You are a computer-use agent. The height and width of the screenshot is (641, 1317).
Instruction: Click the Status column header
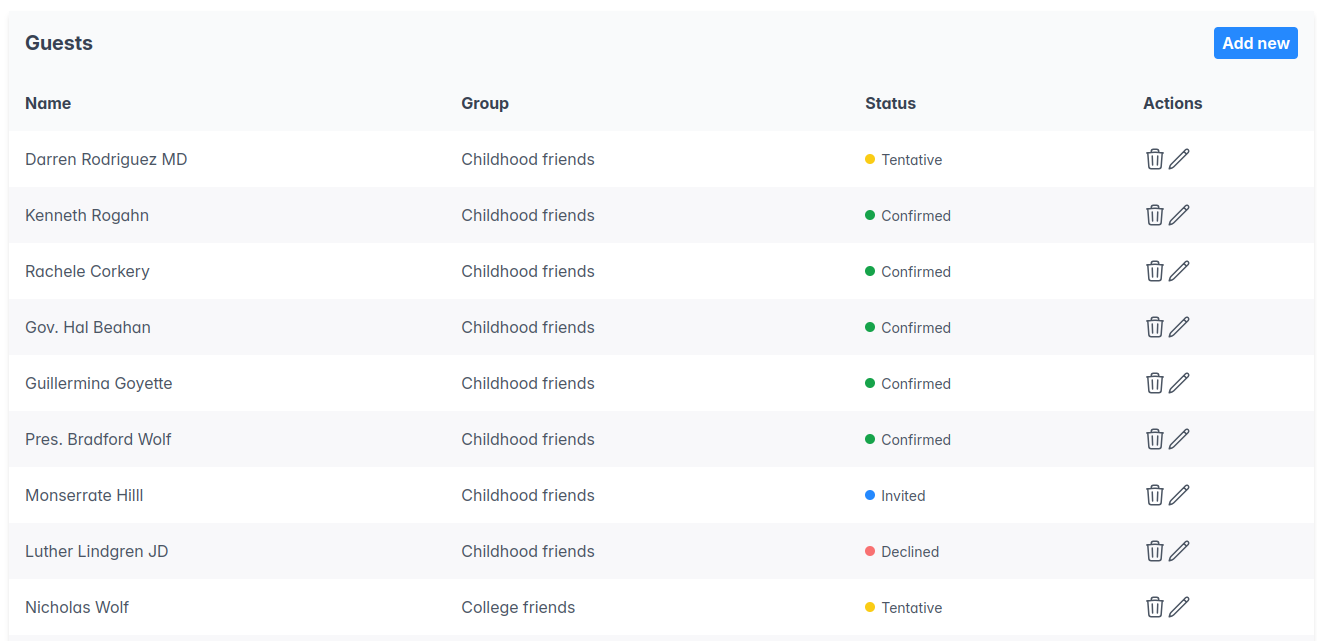(x=890, y=103)
